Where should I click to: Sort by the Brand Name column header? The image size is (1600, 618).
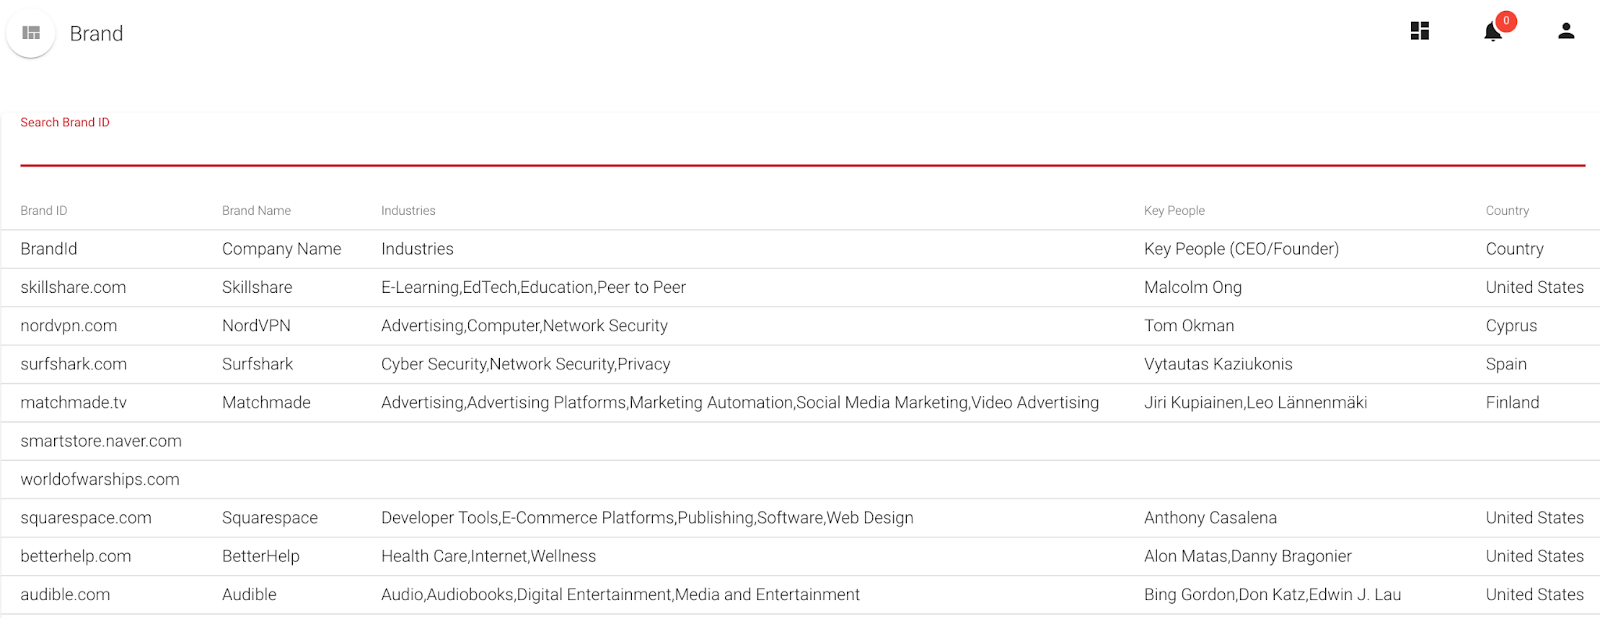click(x=256, y=211)
